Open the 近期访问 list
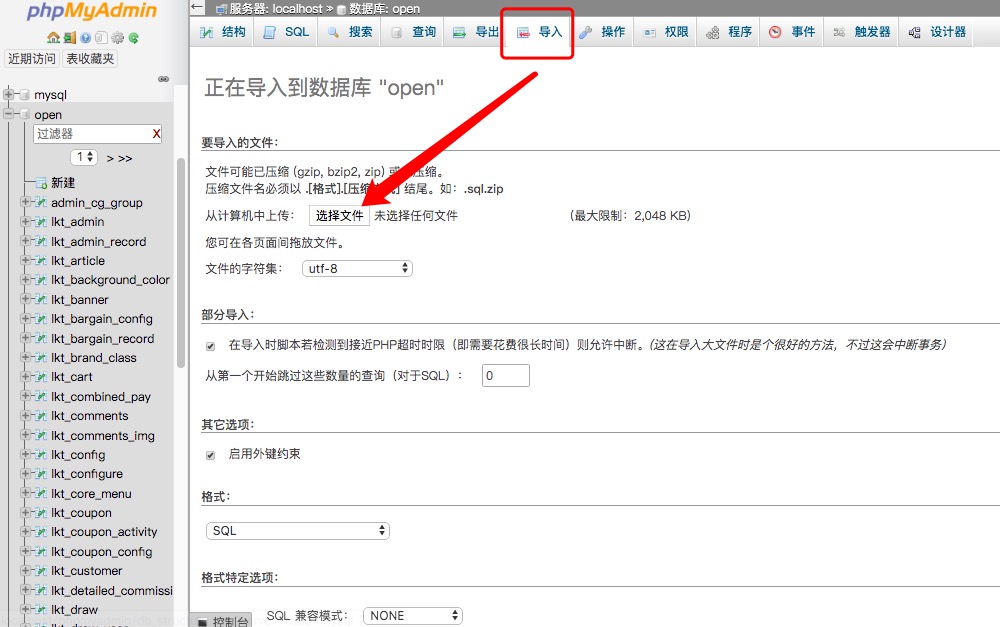The image size is (1000, 627). point(32,59)
